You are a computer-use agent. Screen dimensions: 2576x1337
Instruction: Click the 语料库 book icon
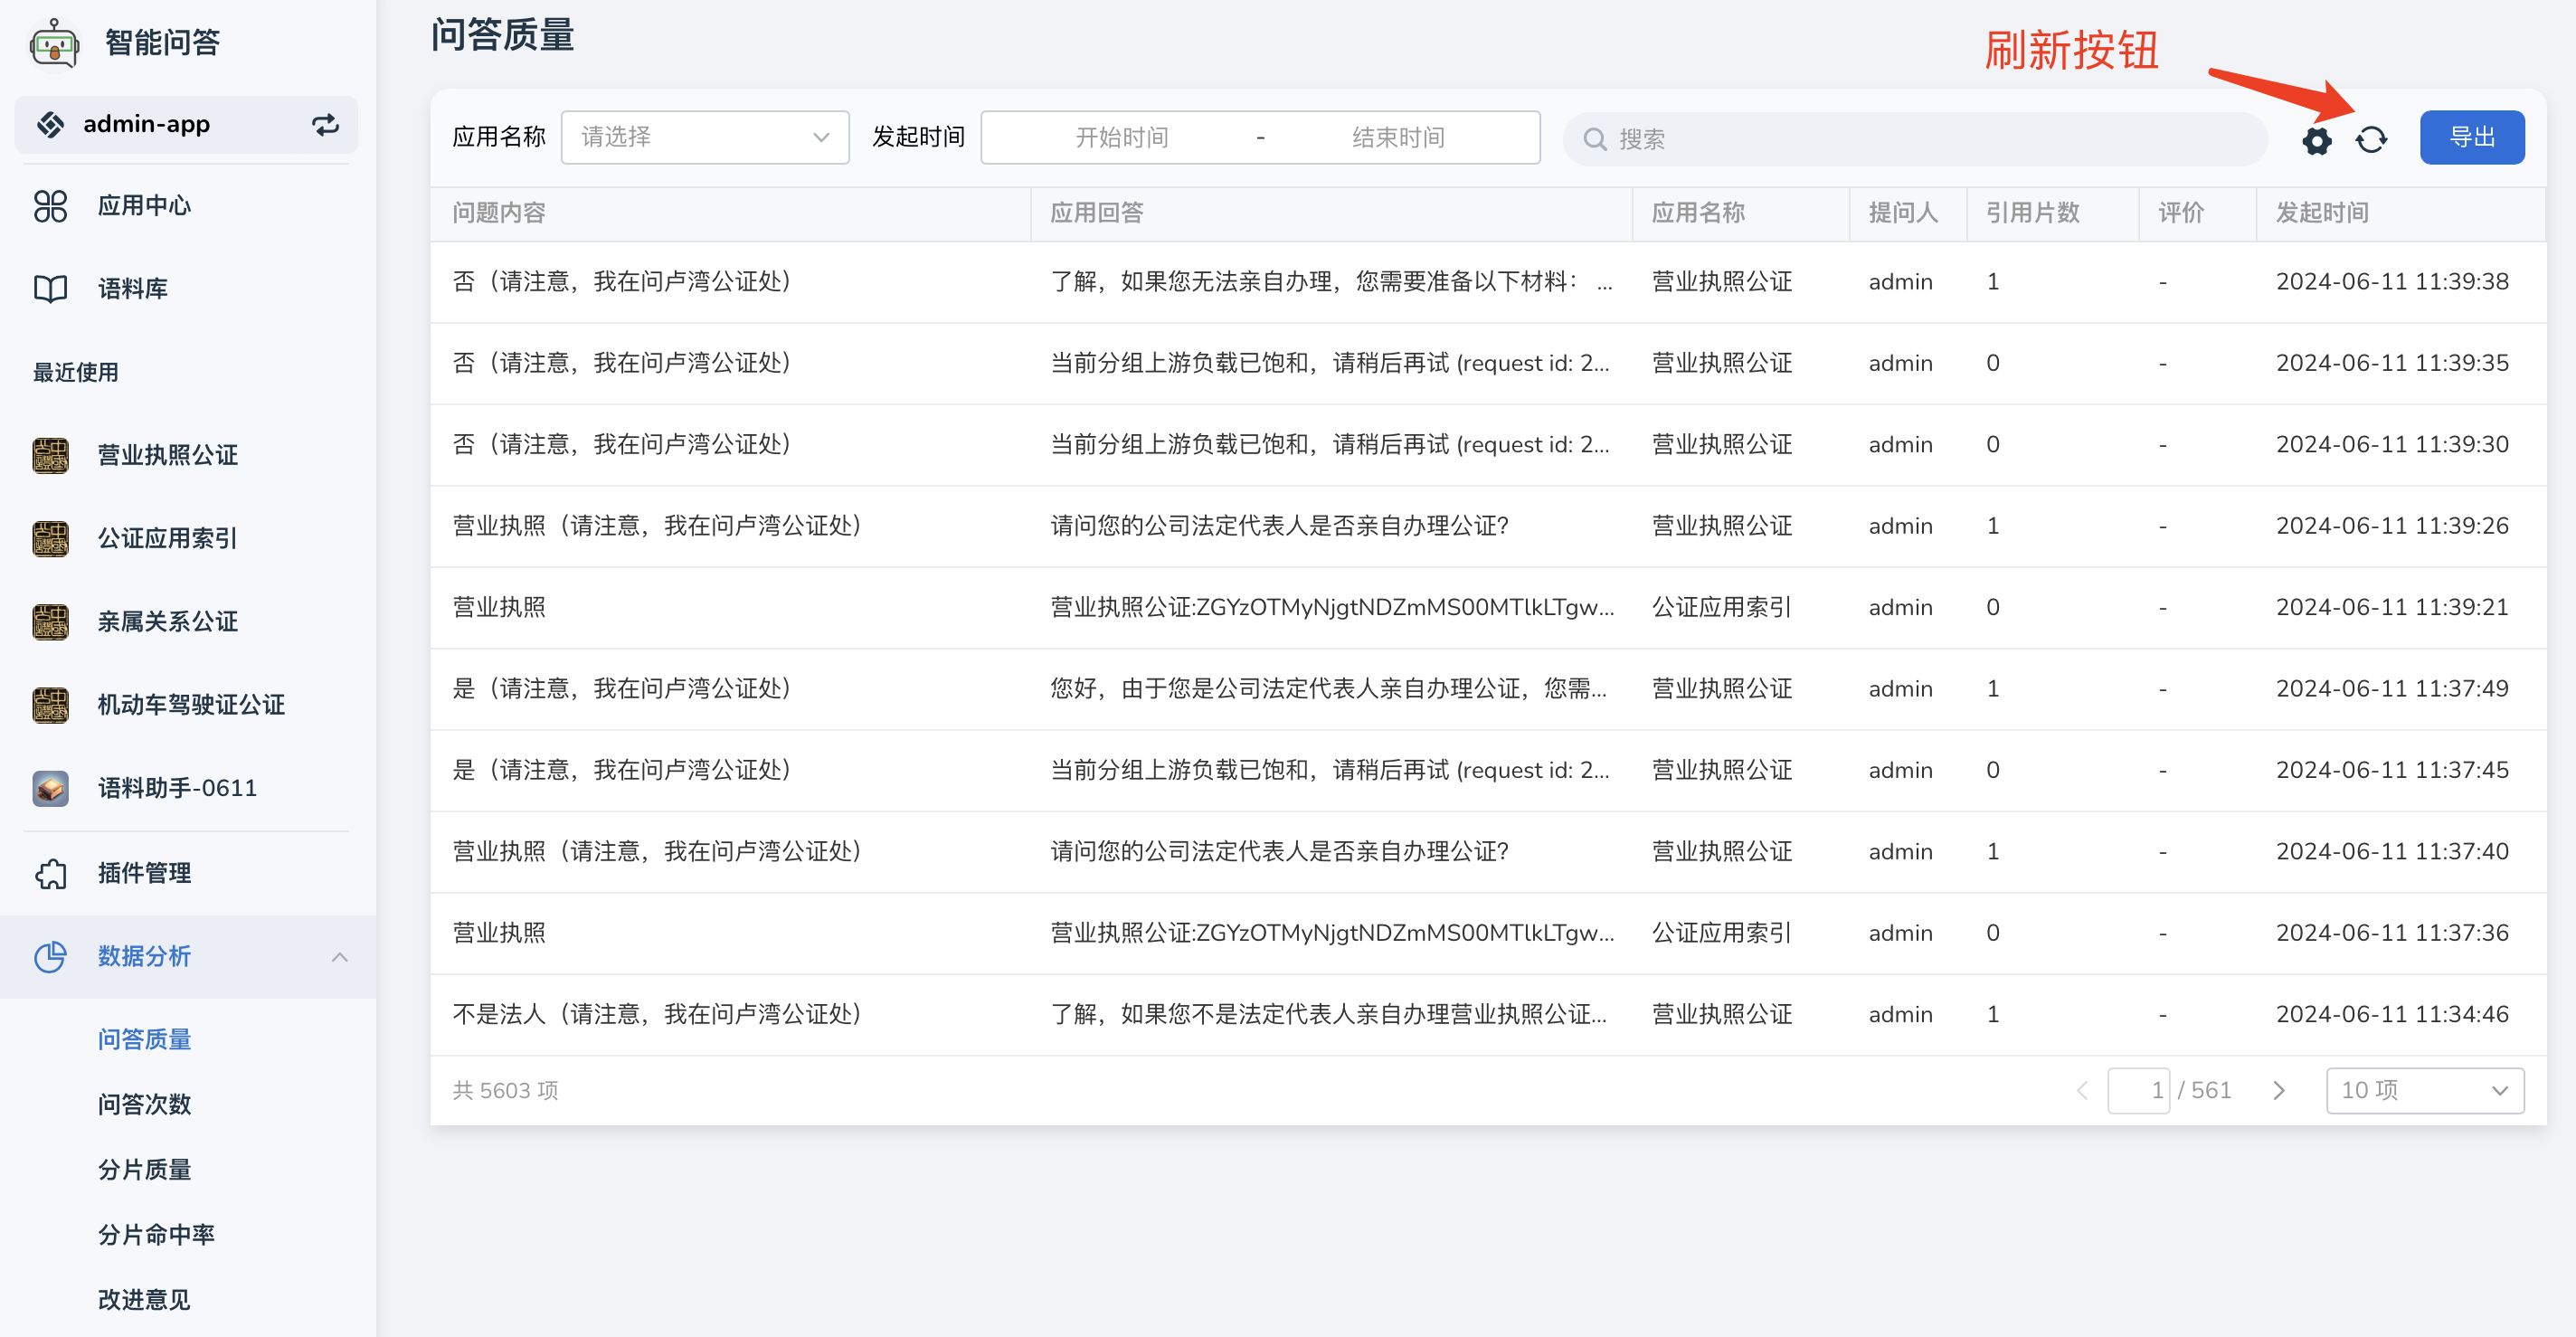[x=50, y=289]
